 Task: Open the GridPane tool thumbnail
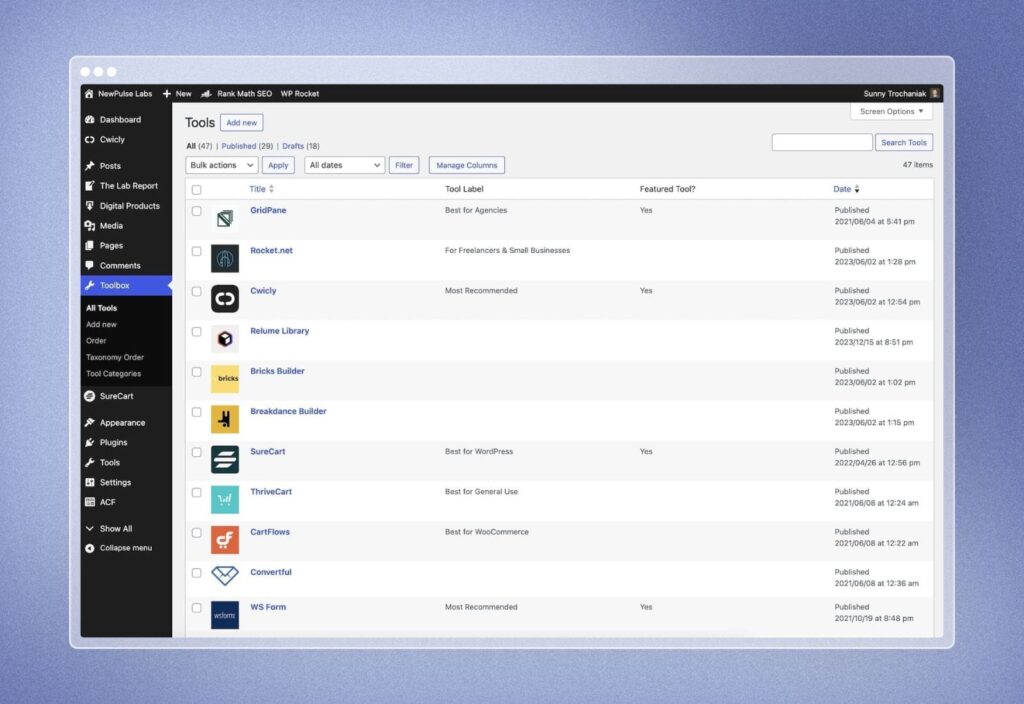(x=224, y=218)
